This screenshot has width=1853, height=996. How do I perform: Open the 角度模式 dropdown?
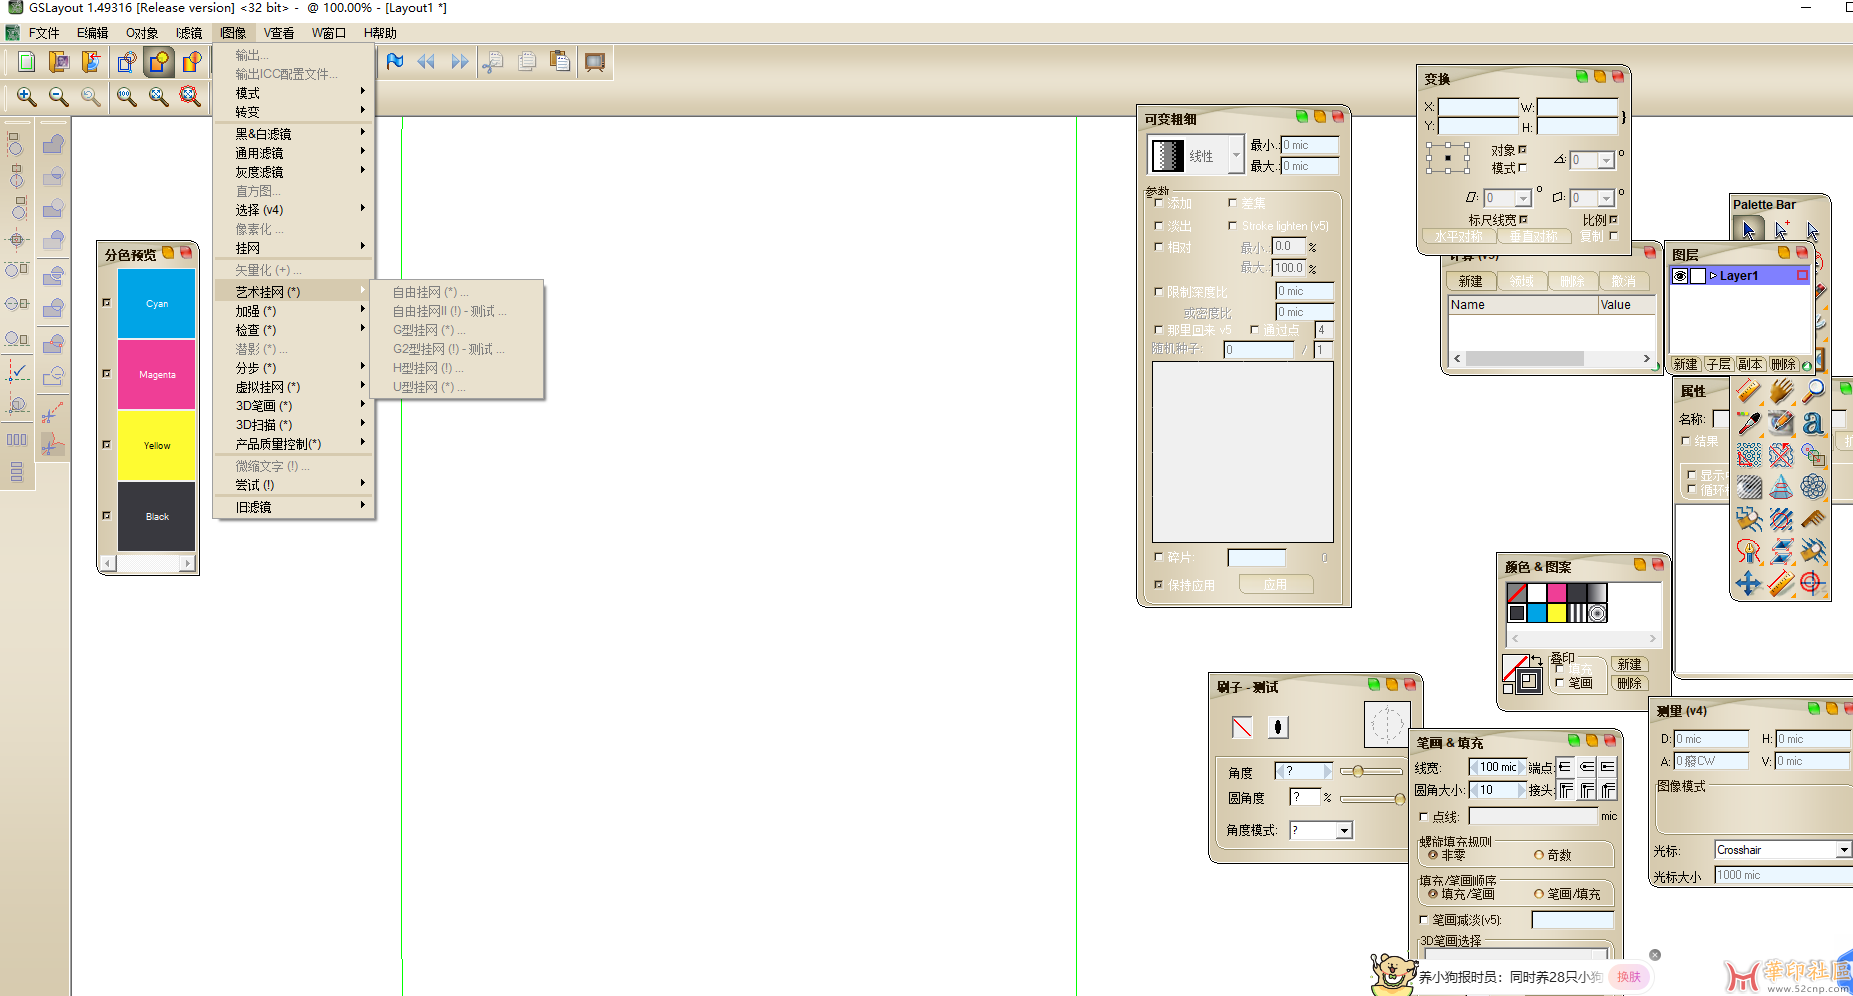coord(1344,830)
